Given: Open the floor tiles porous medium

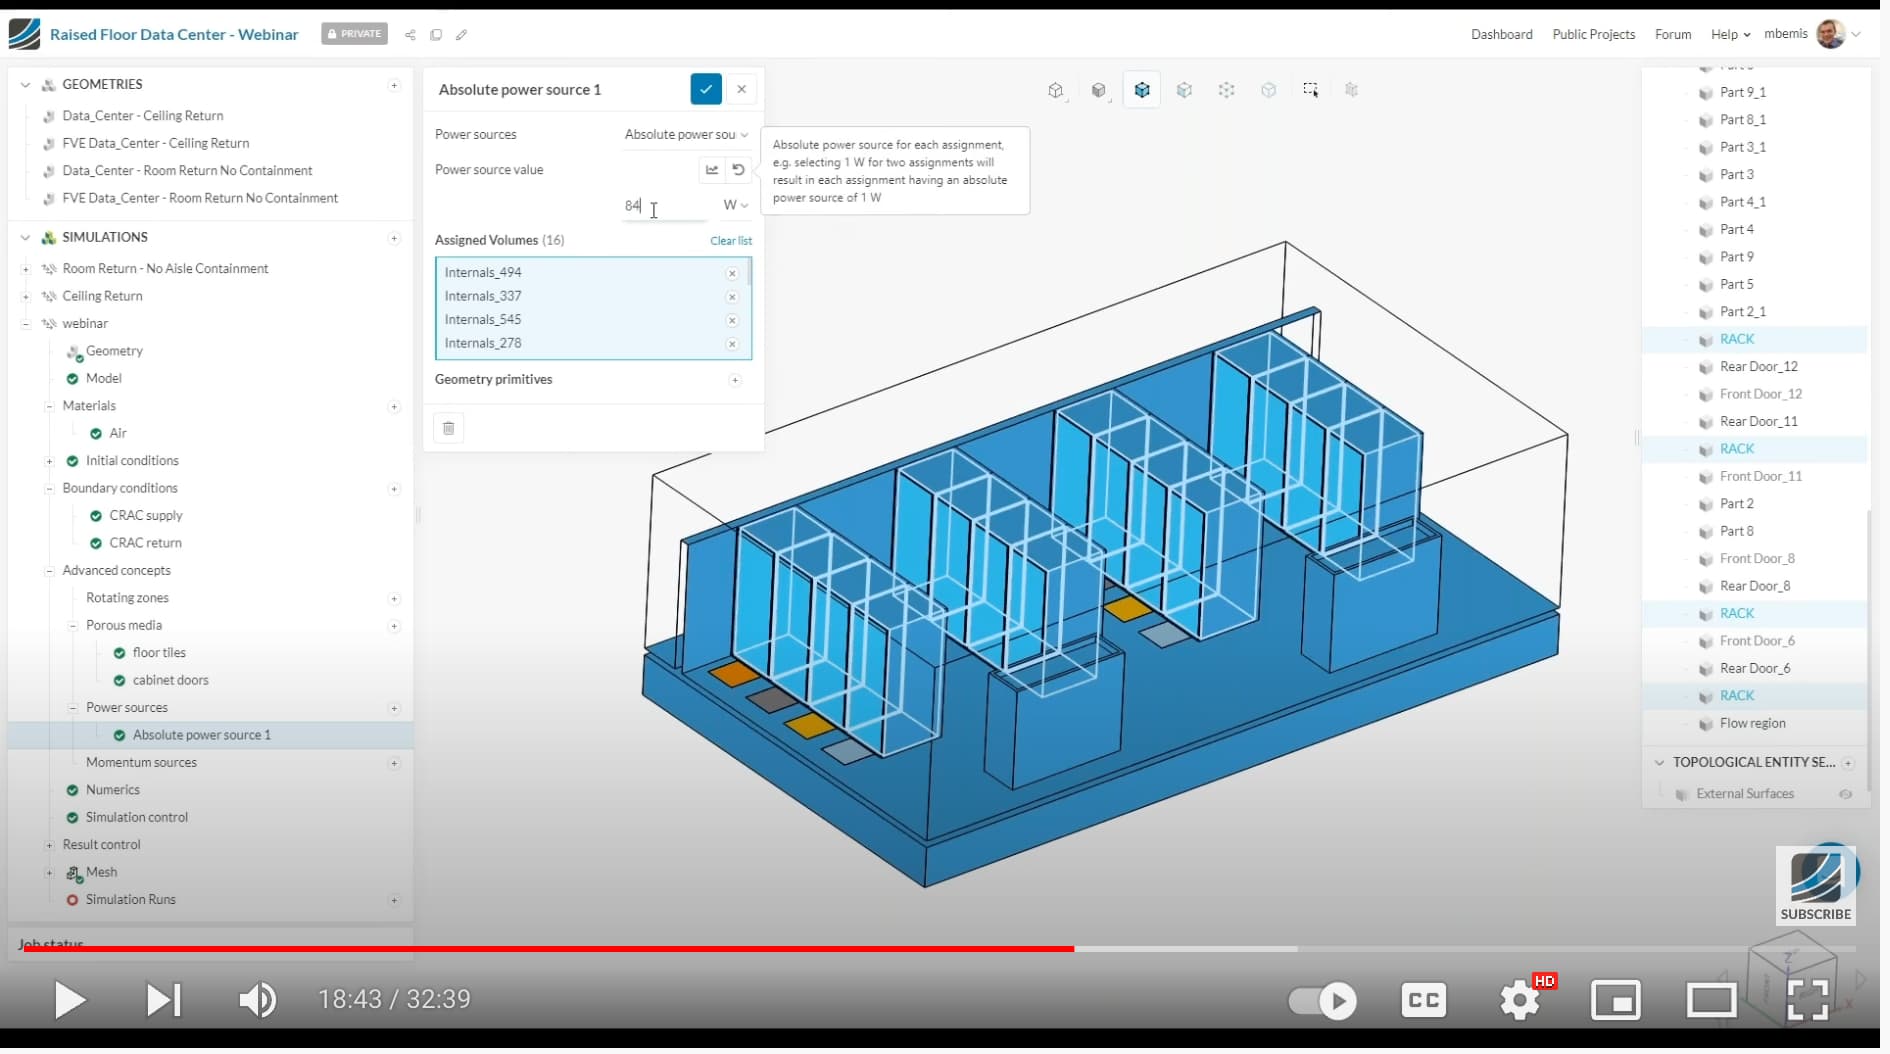Looking at the screenshot, I should pos(159,653).
